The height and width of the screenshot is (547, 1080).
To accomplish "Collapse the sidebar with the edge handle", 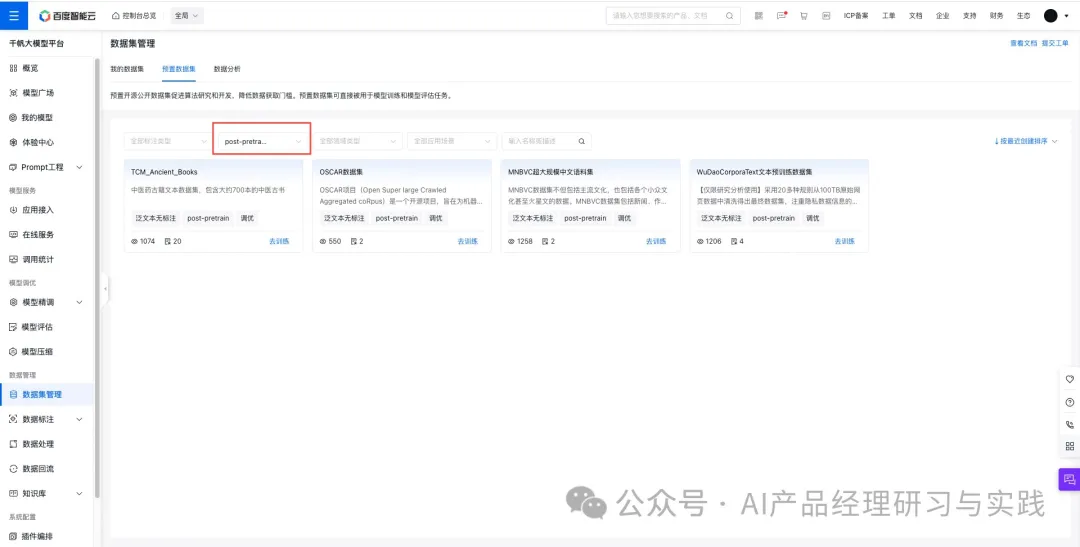I will coord(105,289).
